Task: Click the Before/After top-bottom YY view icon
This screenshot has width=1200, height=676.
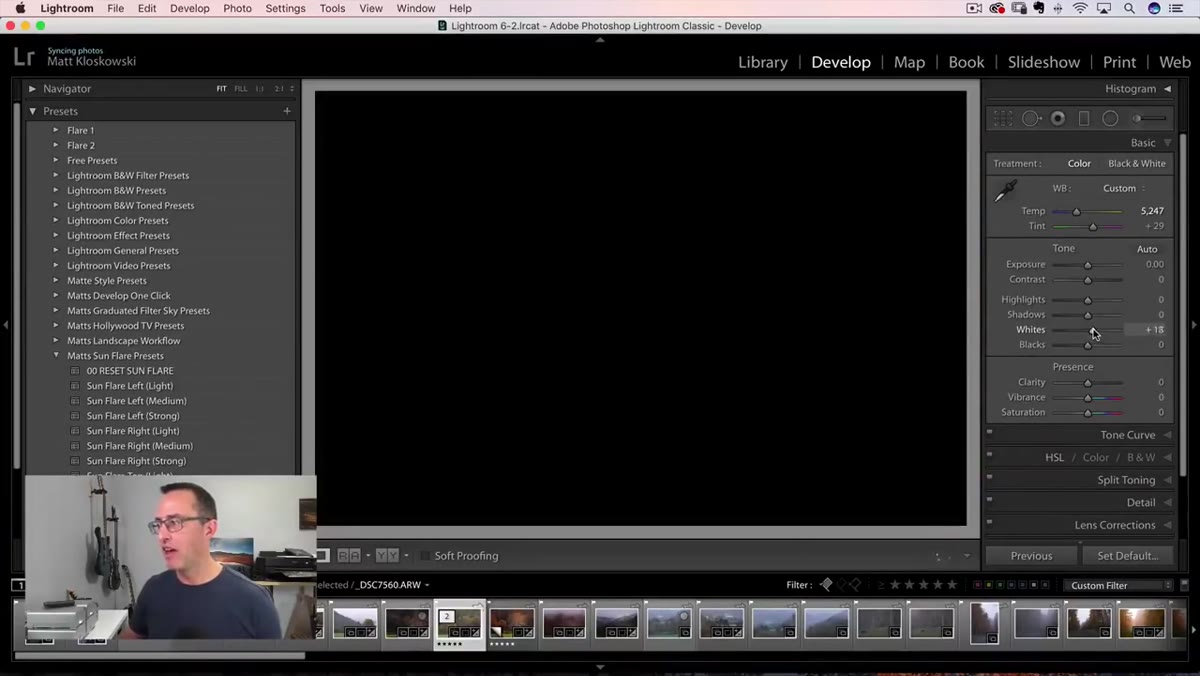Action: tap(387, 556)
